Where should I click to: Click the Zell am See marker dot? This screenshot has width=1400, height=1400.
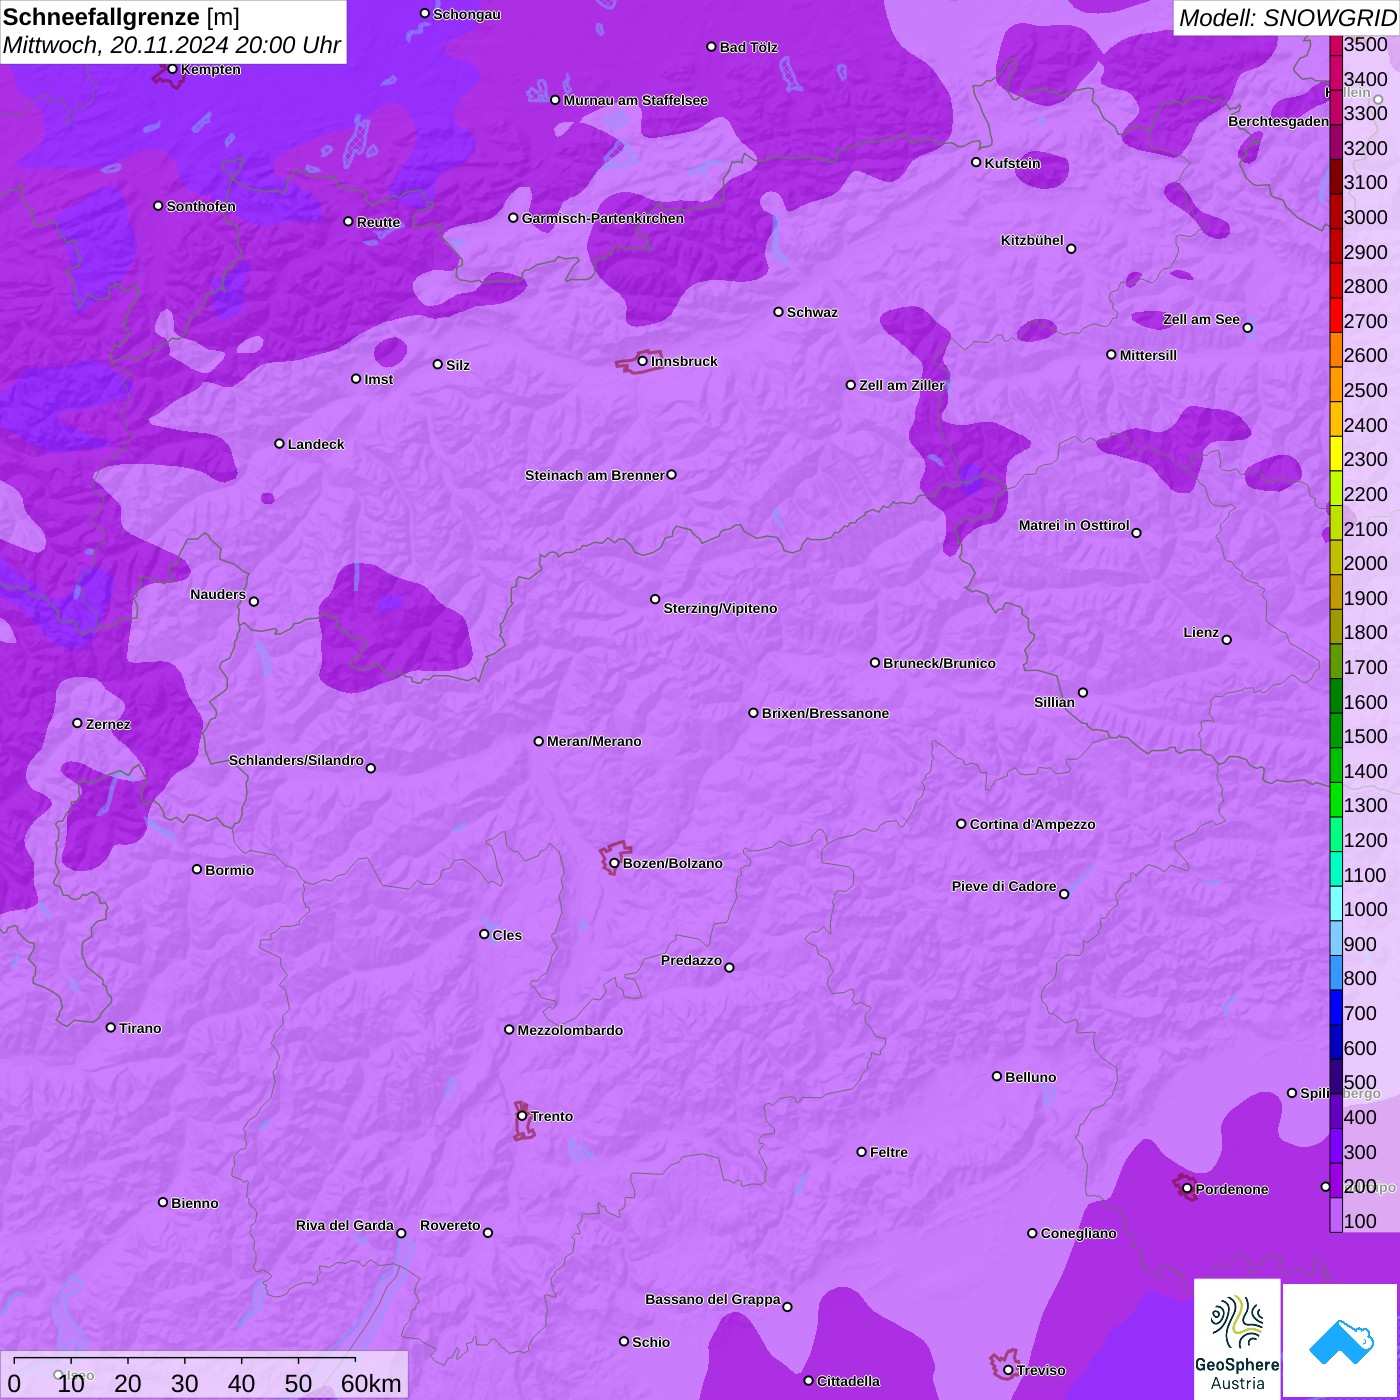tap(1247, 328)
